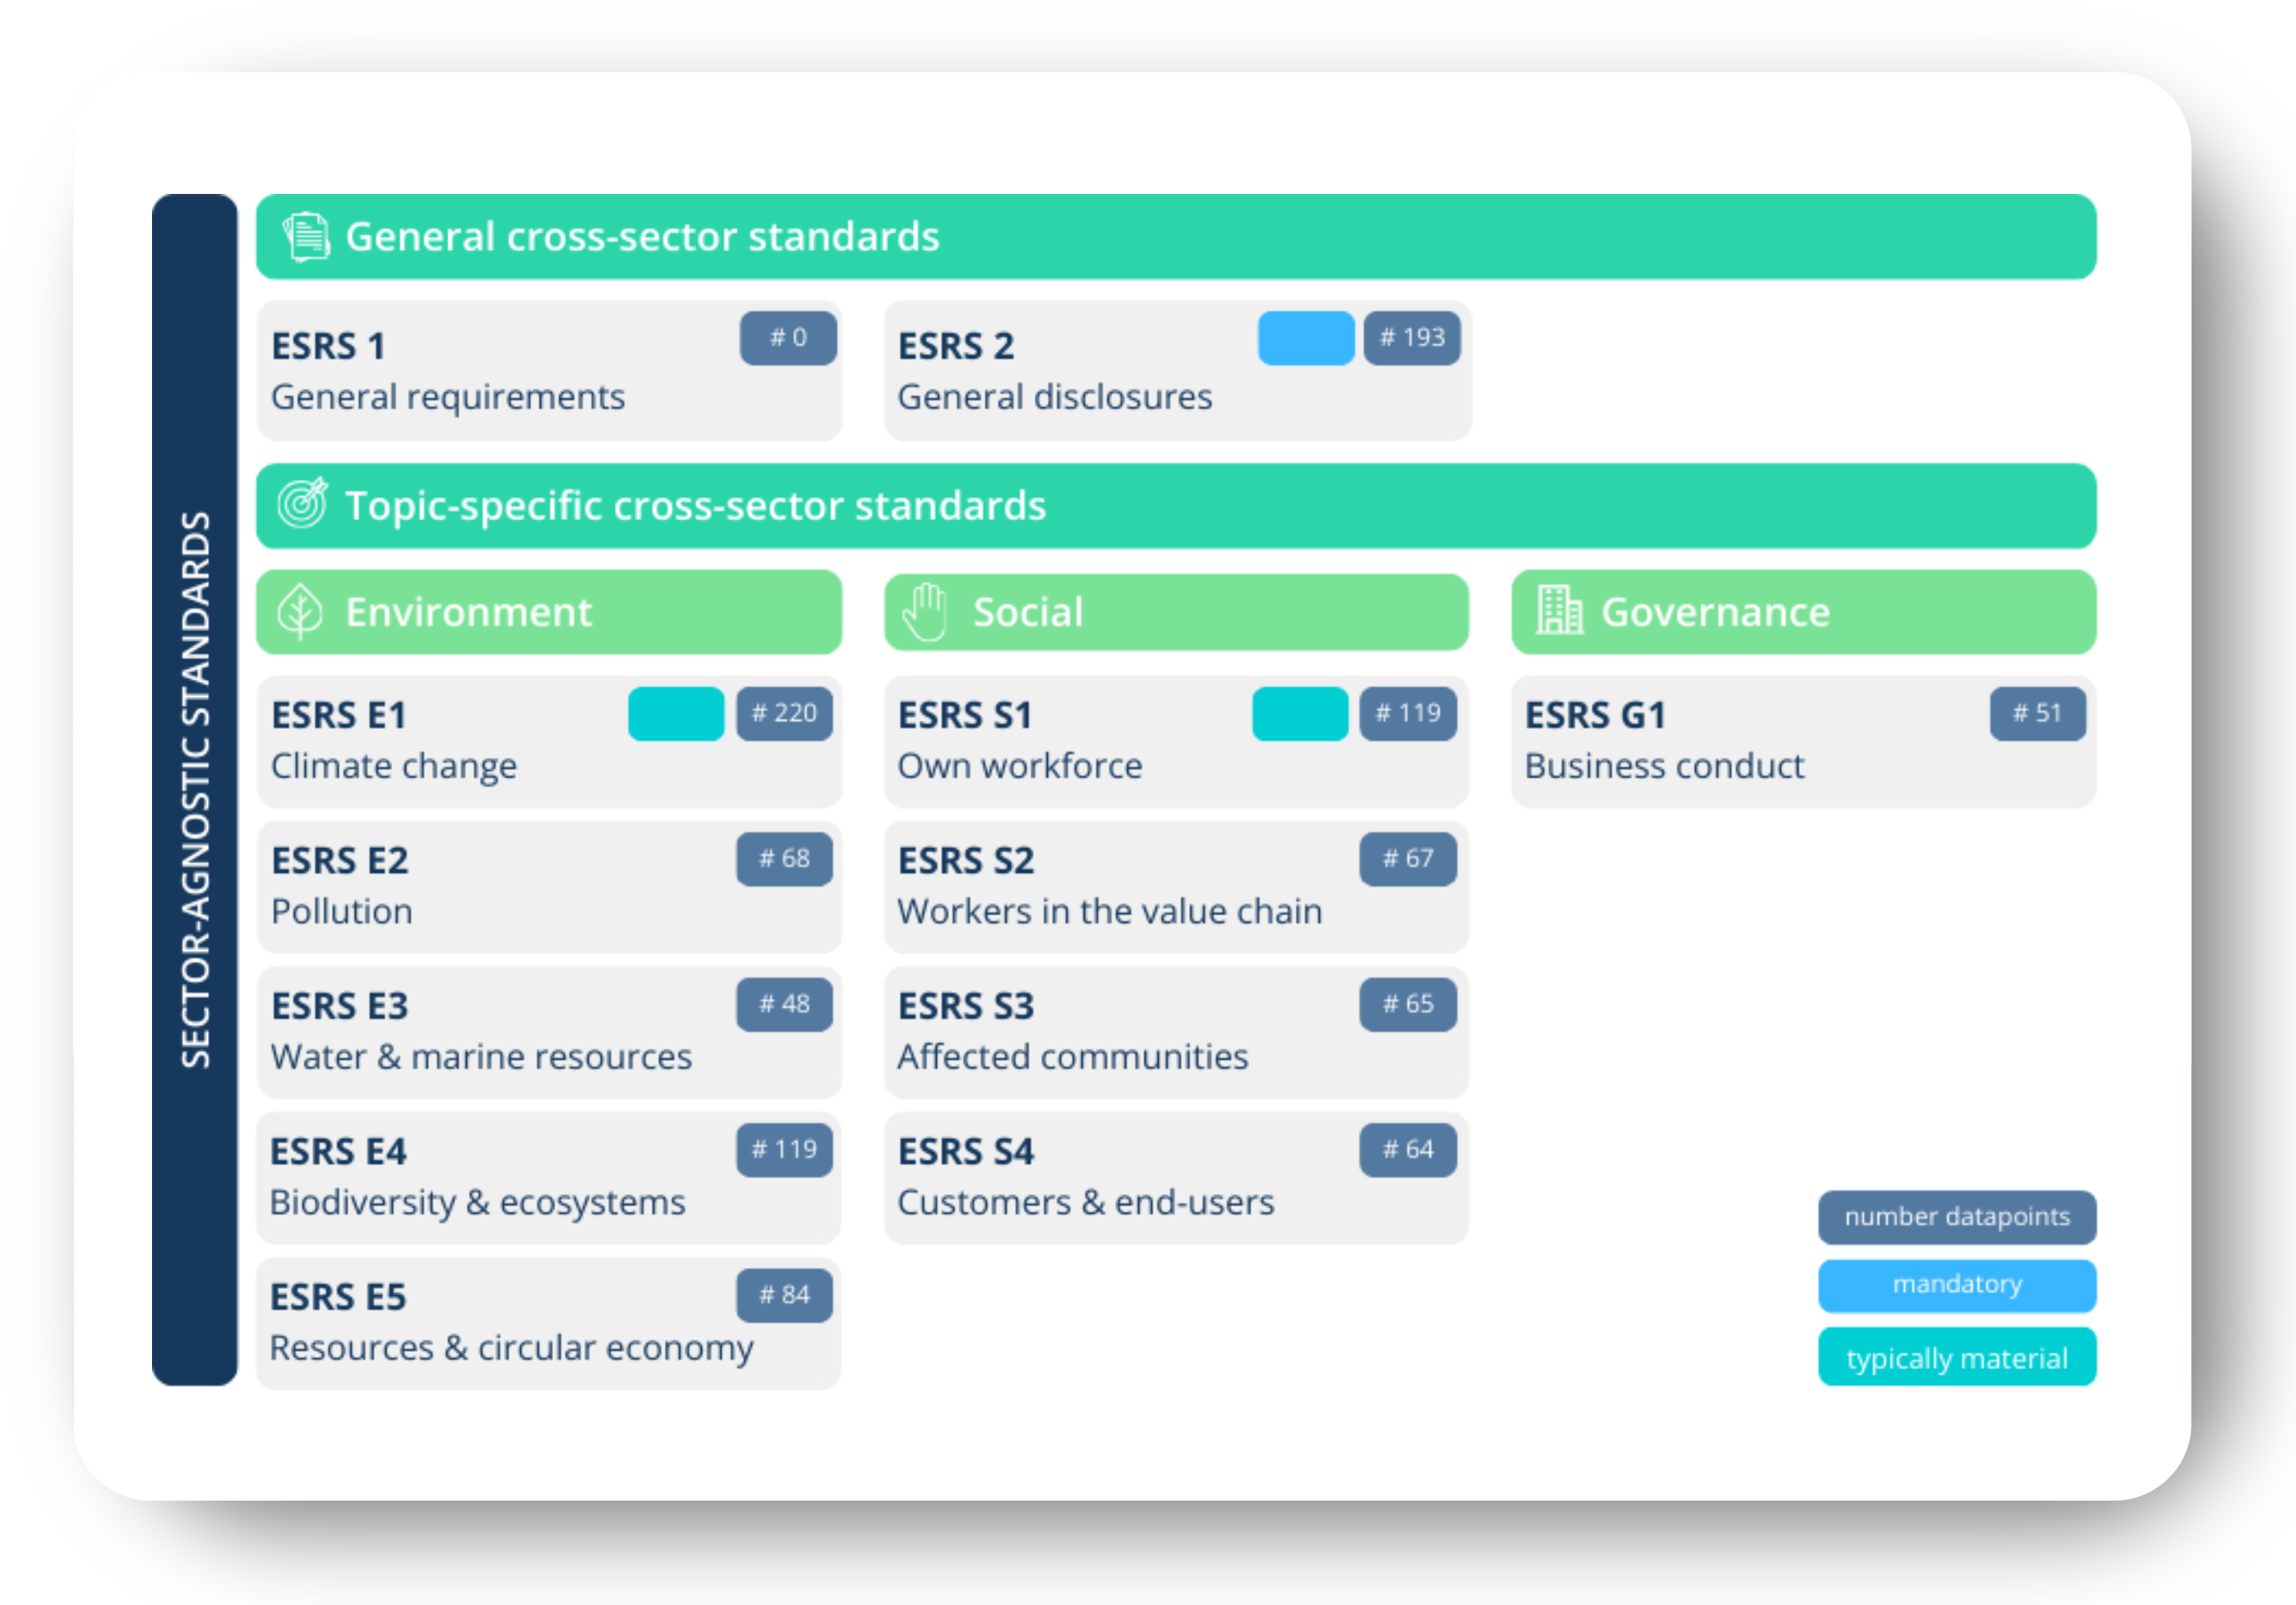Click the #193 datapoints badge on ESRS 2
The image size is (2296, 1605).
click(x=1411, y=338)
